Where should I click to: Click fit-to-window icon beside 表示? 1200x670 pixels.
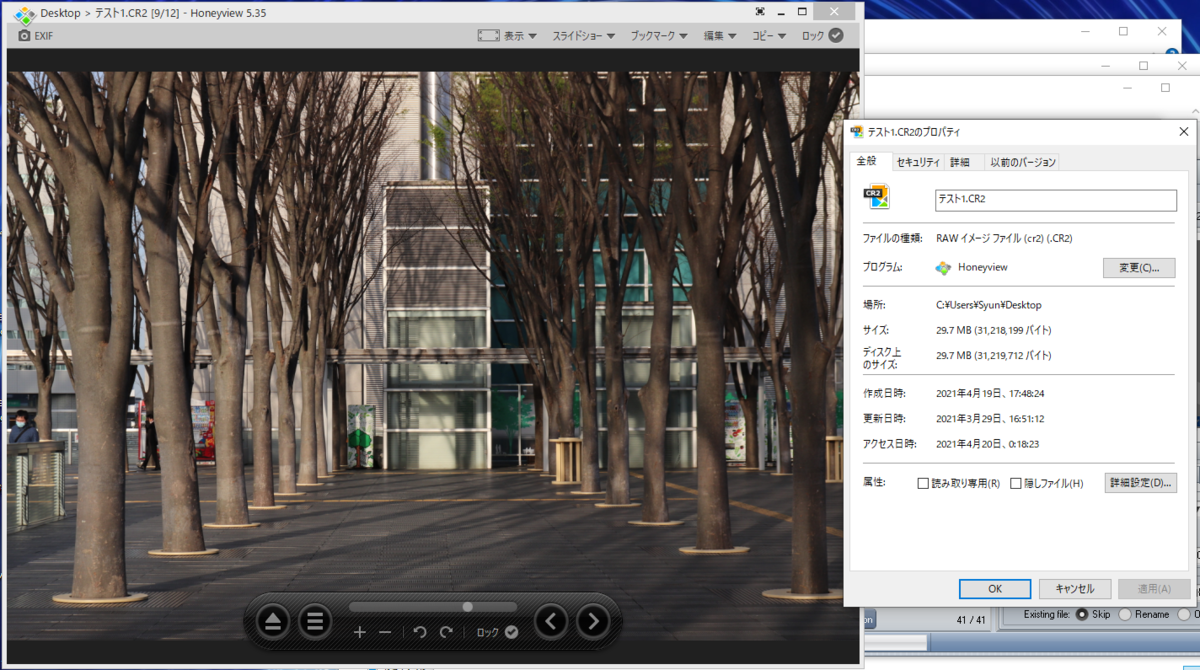(x=488, y=35)
